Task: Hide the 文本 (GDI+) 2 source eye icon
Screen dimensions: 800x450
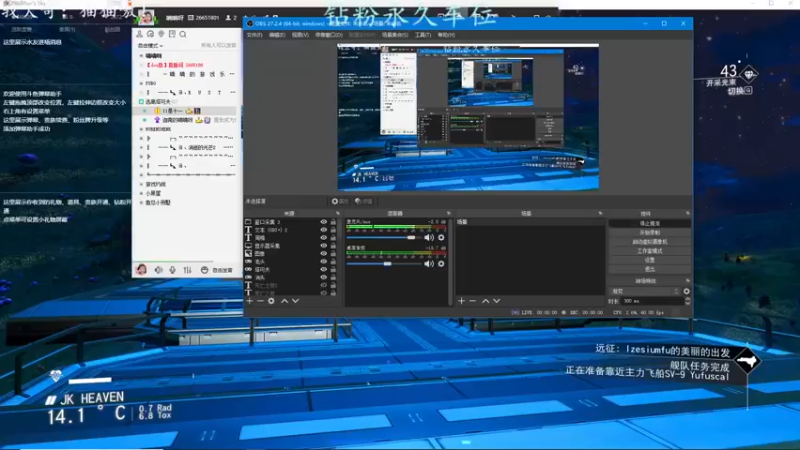Action: [x=323, y=230]
